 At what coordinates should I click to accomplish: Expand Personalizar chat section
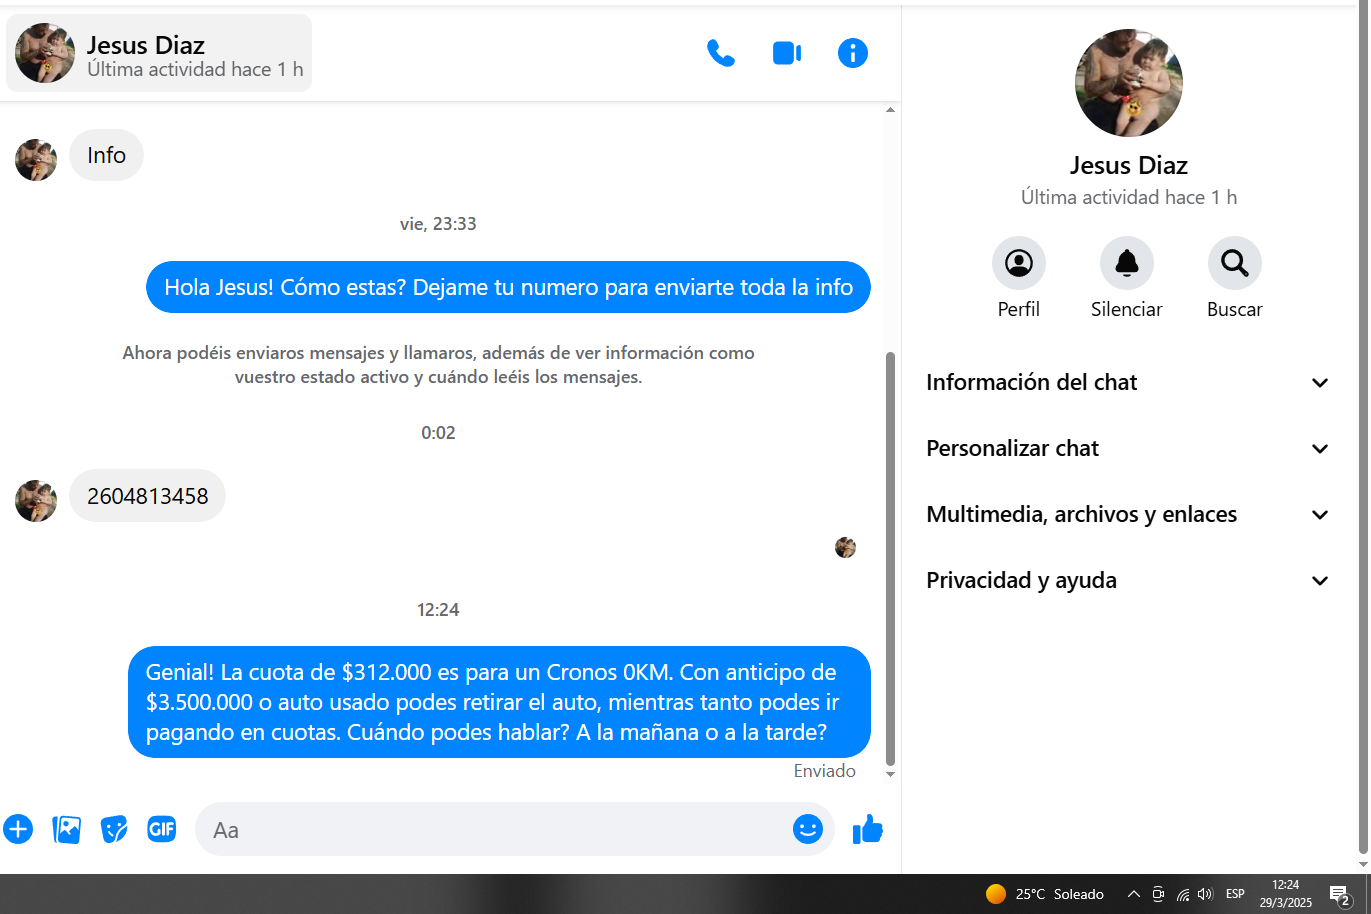coord(1128,449)
